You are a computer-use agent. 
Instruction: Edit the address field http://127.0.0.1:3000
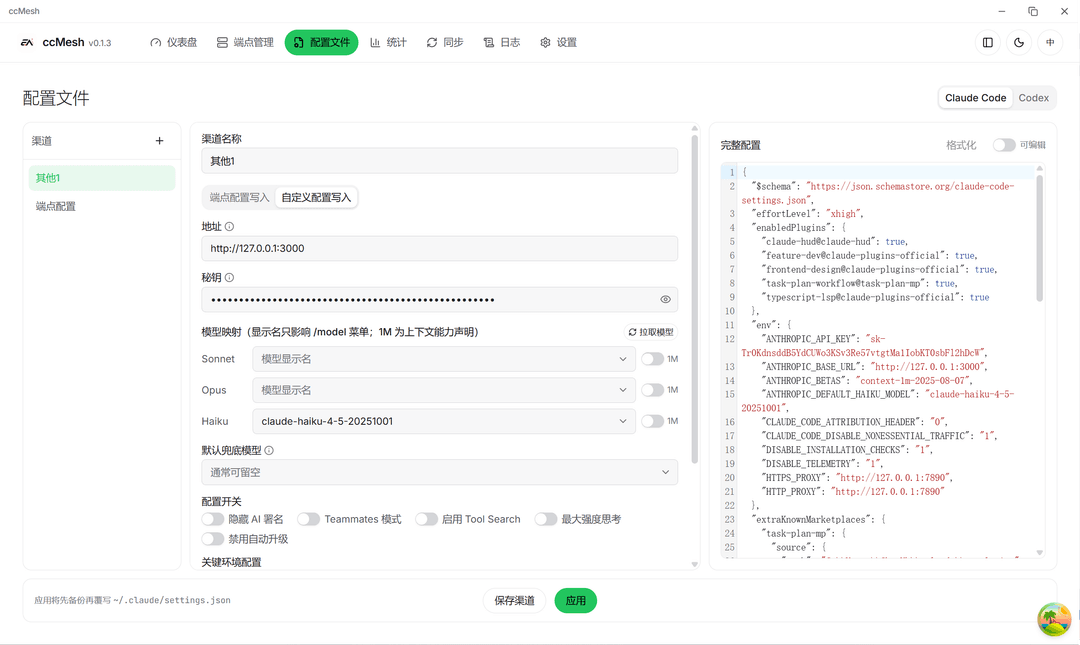(x=439, y=249)
